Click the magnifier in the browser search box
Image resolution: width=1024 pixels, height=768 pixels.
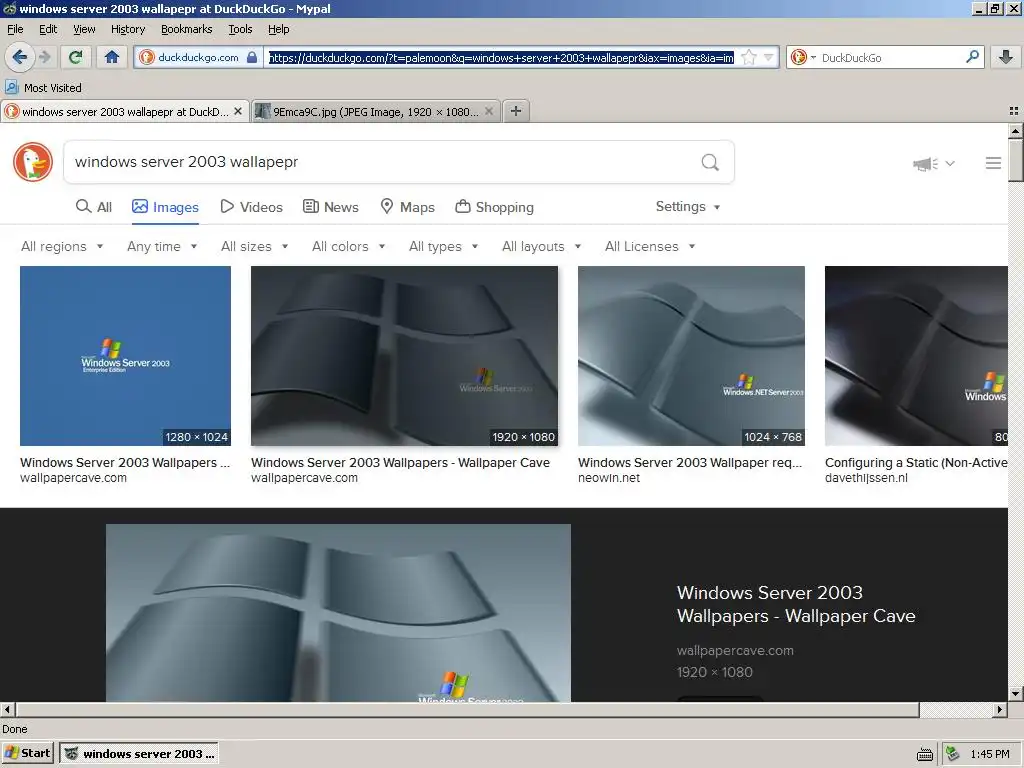(972, 57)
